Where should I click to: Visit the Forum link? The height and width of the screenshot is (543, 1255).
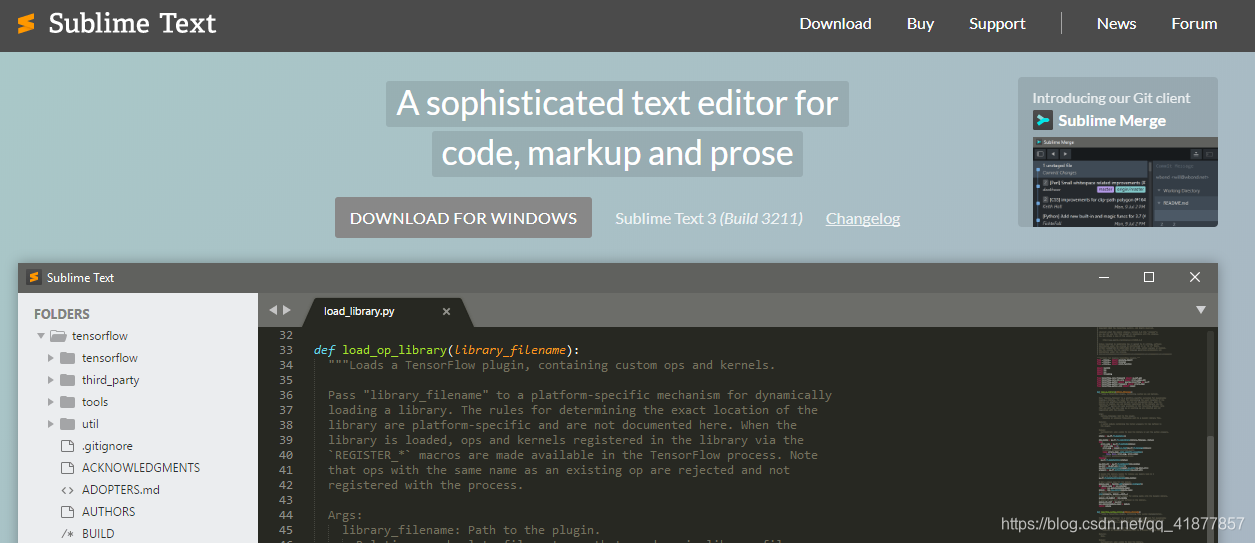(1194, 24)
